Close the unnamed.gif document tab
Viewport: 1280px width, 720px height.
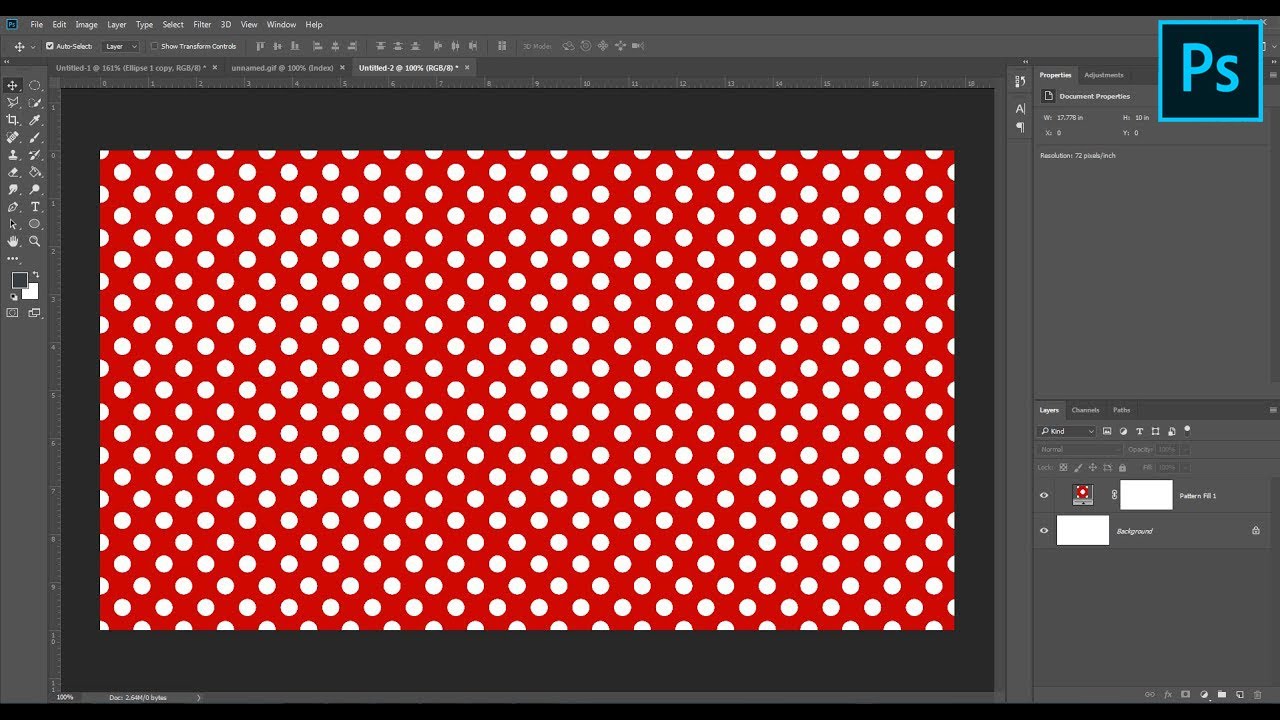point(342,68)
